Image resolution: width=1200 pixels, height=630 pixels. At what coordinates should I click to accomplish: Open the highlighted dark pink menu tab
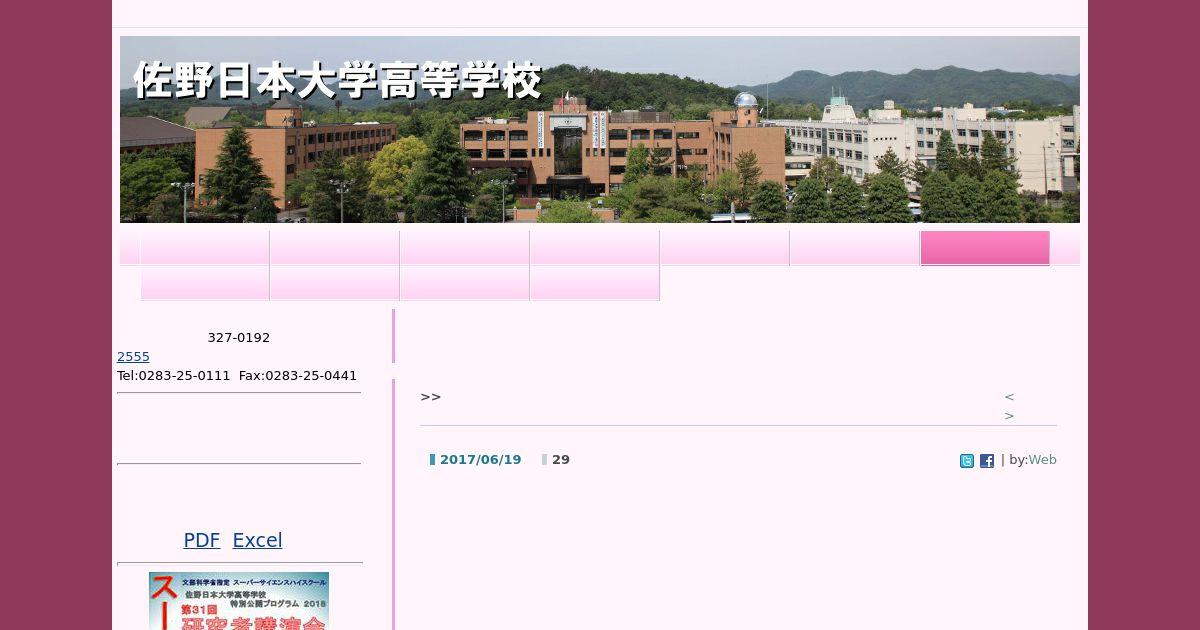(985, 248)
